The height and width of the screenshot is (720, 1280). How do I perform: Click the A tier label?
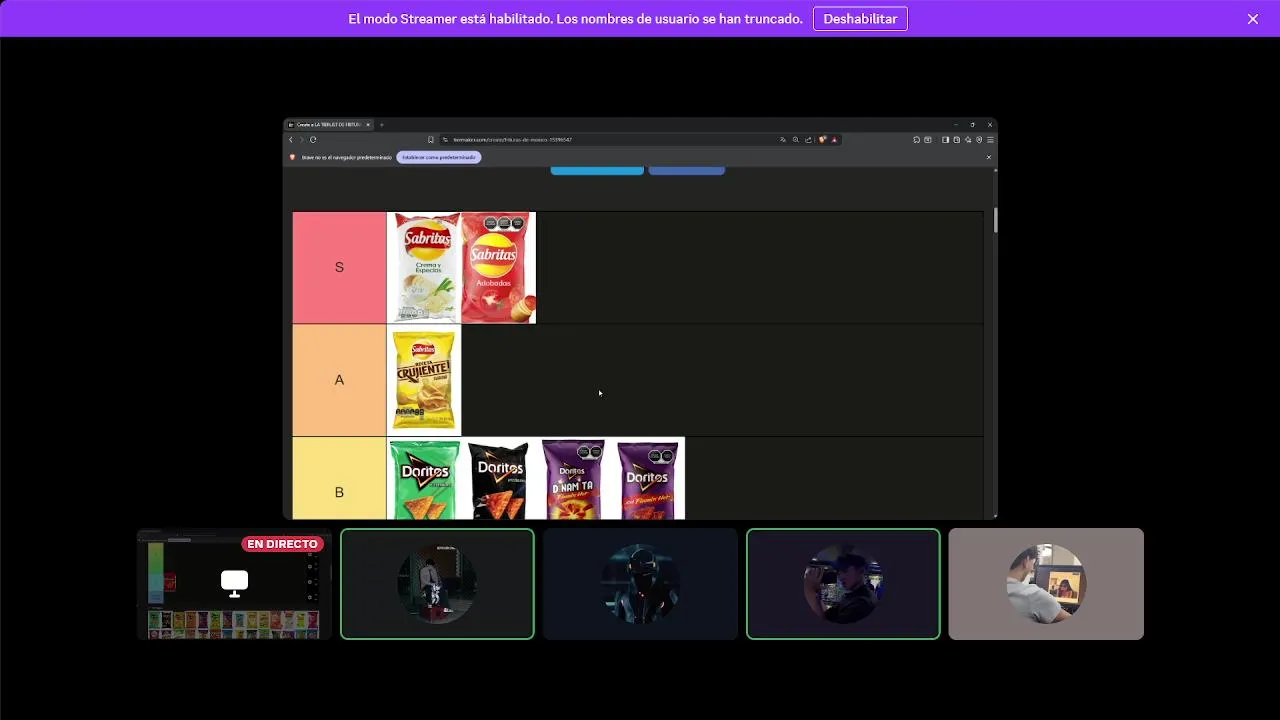click(339, 380)
